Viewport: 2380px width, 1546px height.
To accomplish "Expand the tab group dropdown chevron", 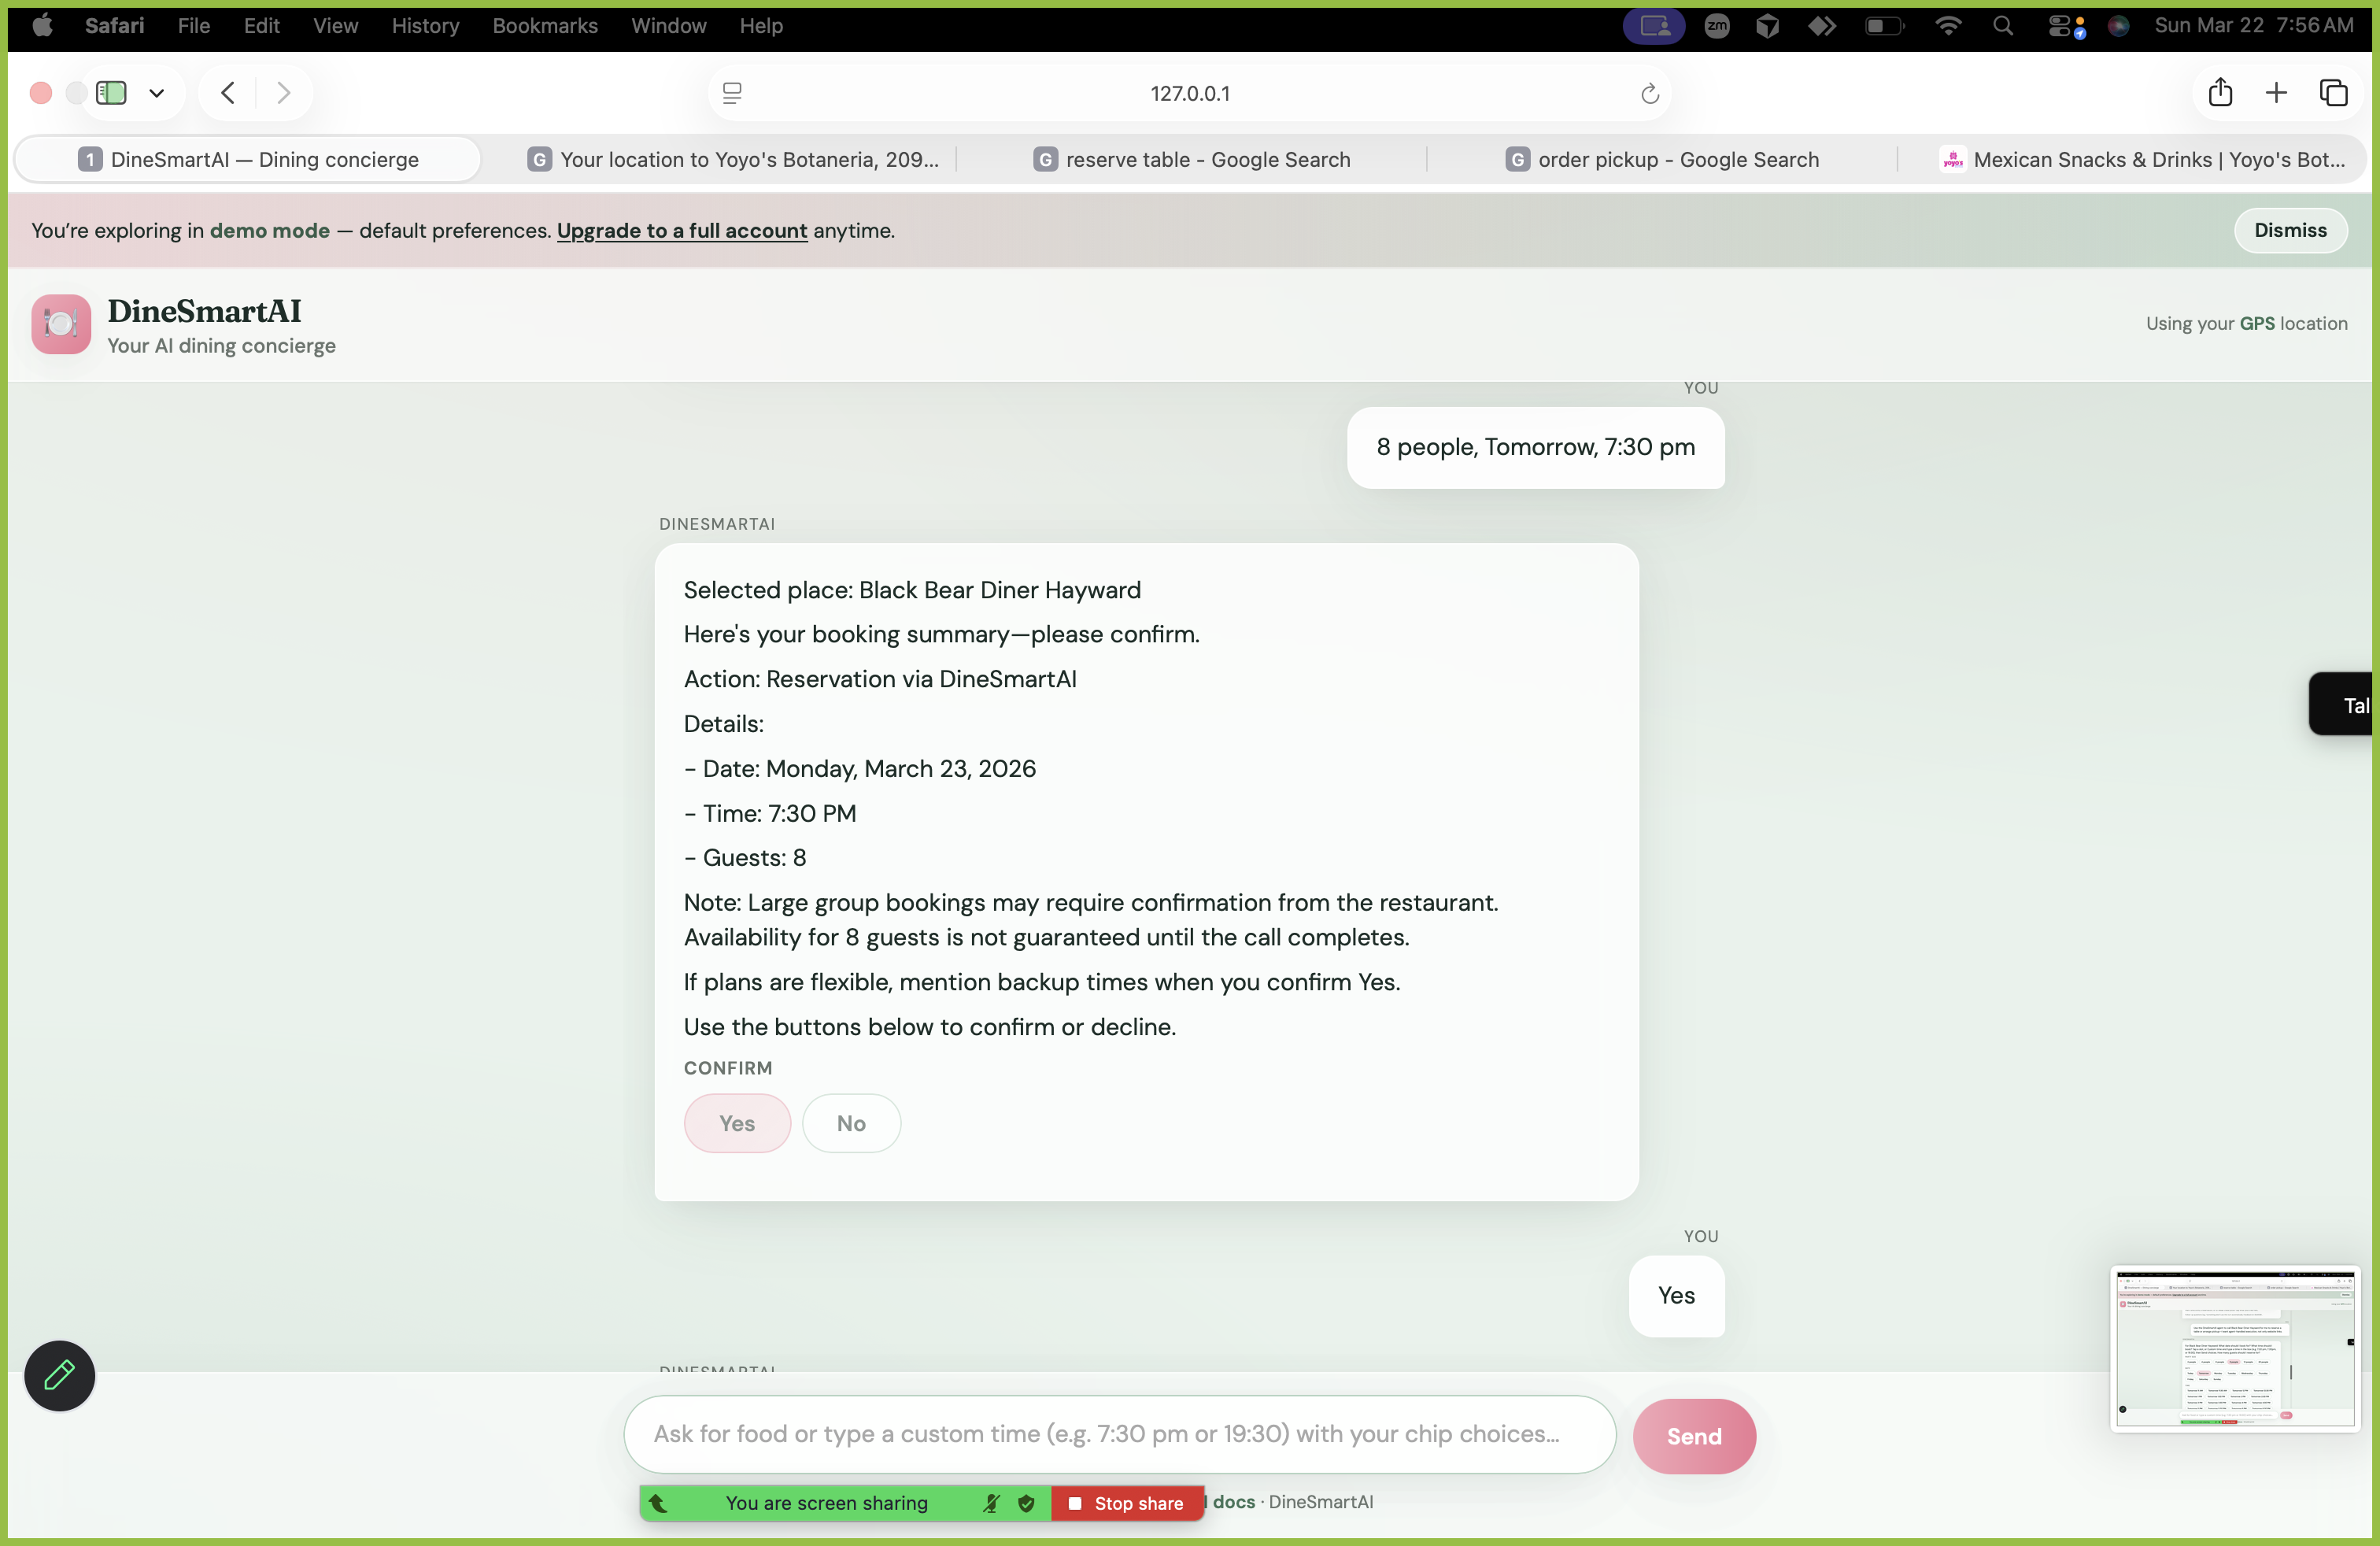I will tap(156, 93).
